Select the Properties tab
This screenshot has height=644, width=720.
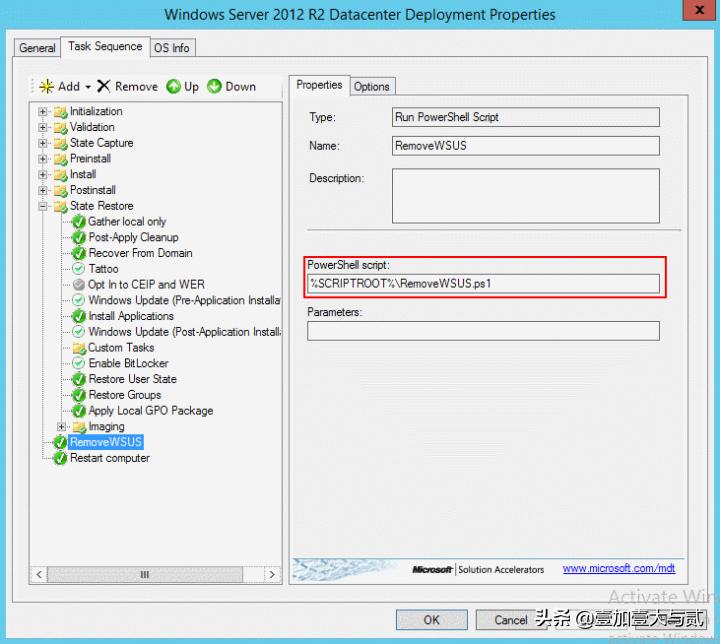[x=319, y=85]
